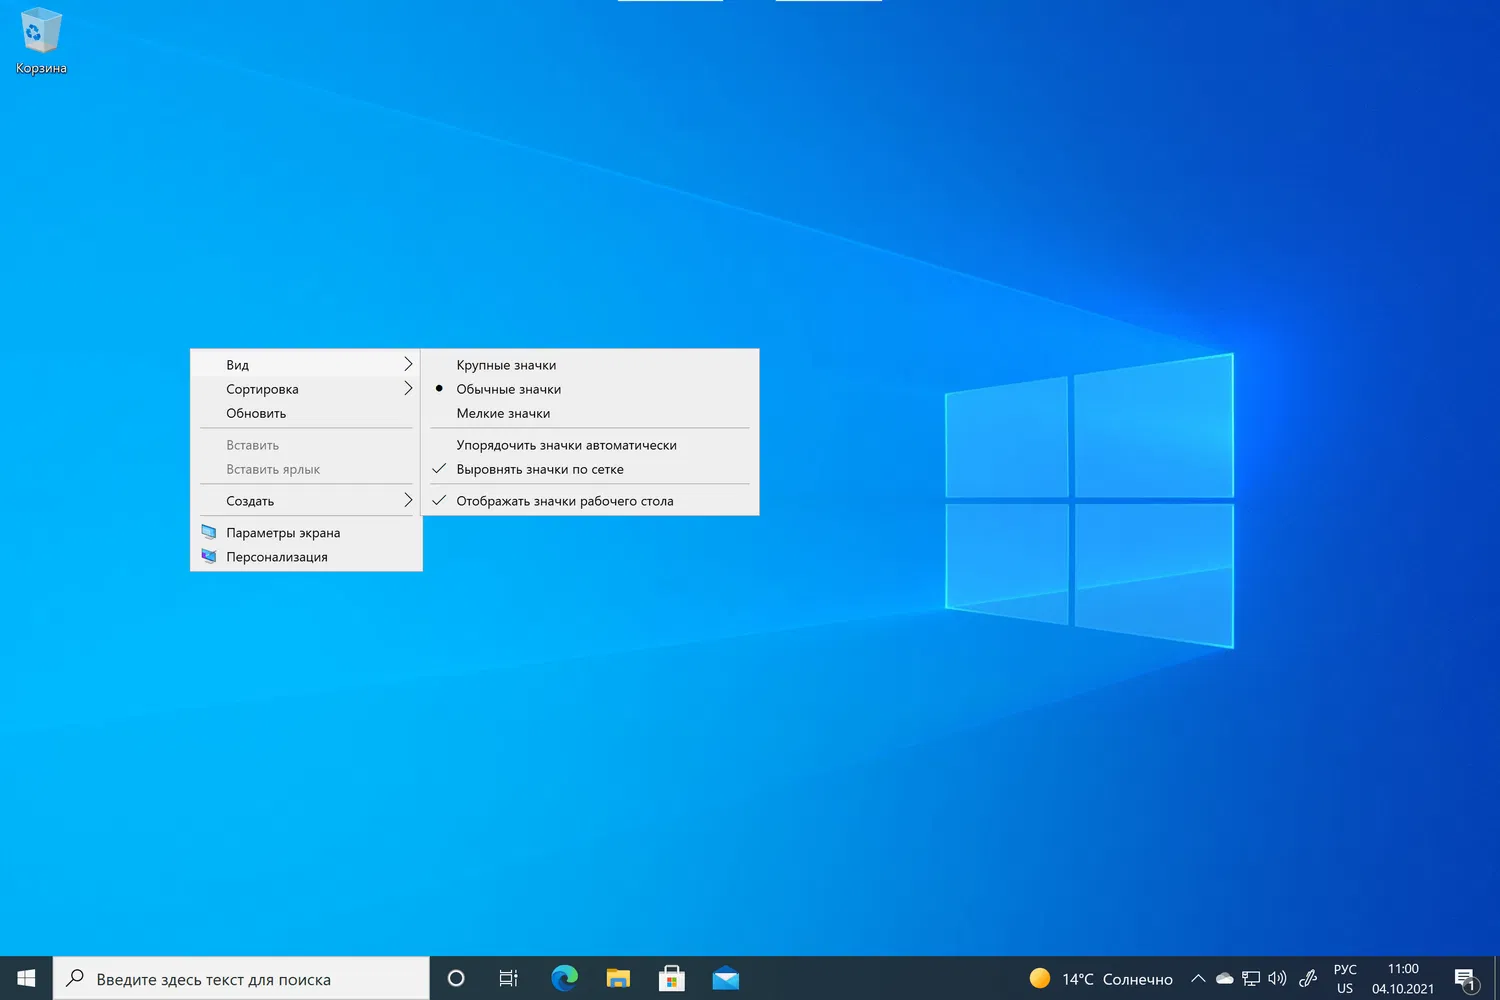Toggle "Отображать значки рабочего стола"
This screenshot has width=1500, height=1000.
click(x=565, y=501)
